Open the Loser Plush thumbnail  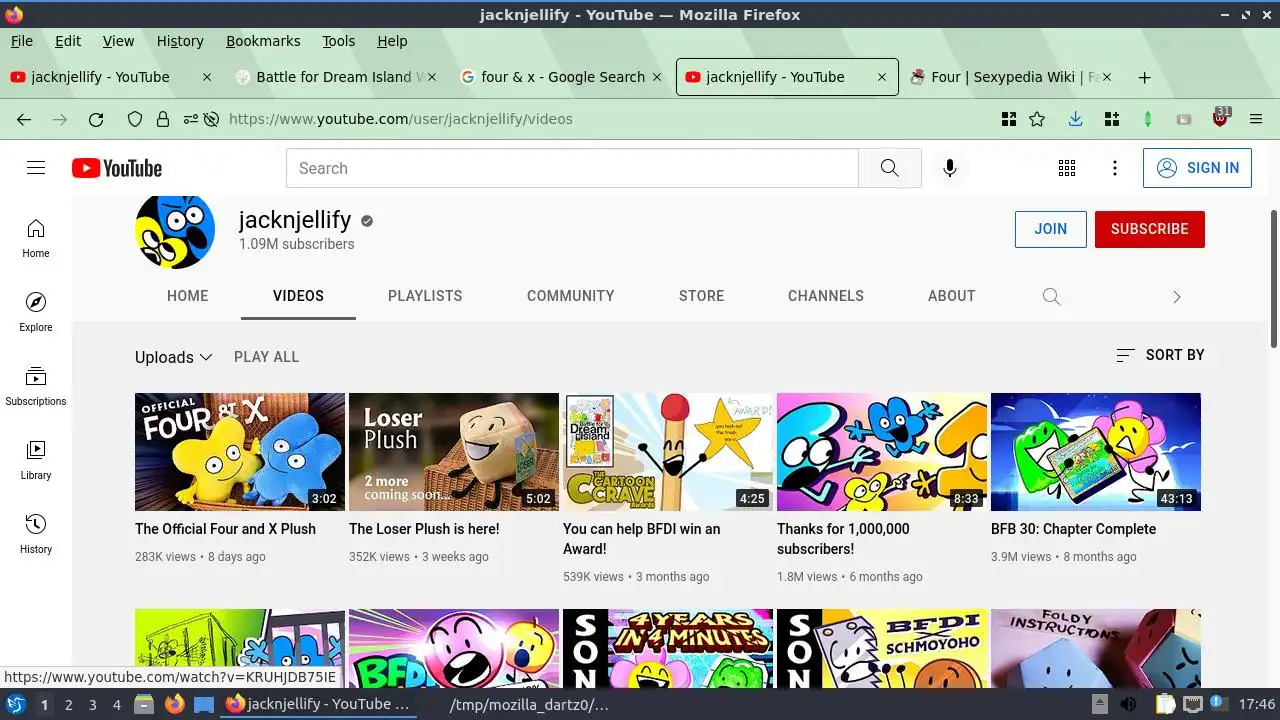(454, 452)
